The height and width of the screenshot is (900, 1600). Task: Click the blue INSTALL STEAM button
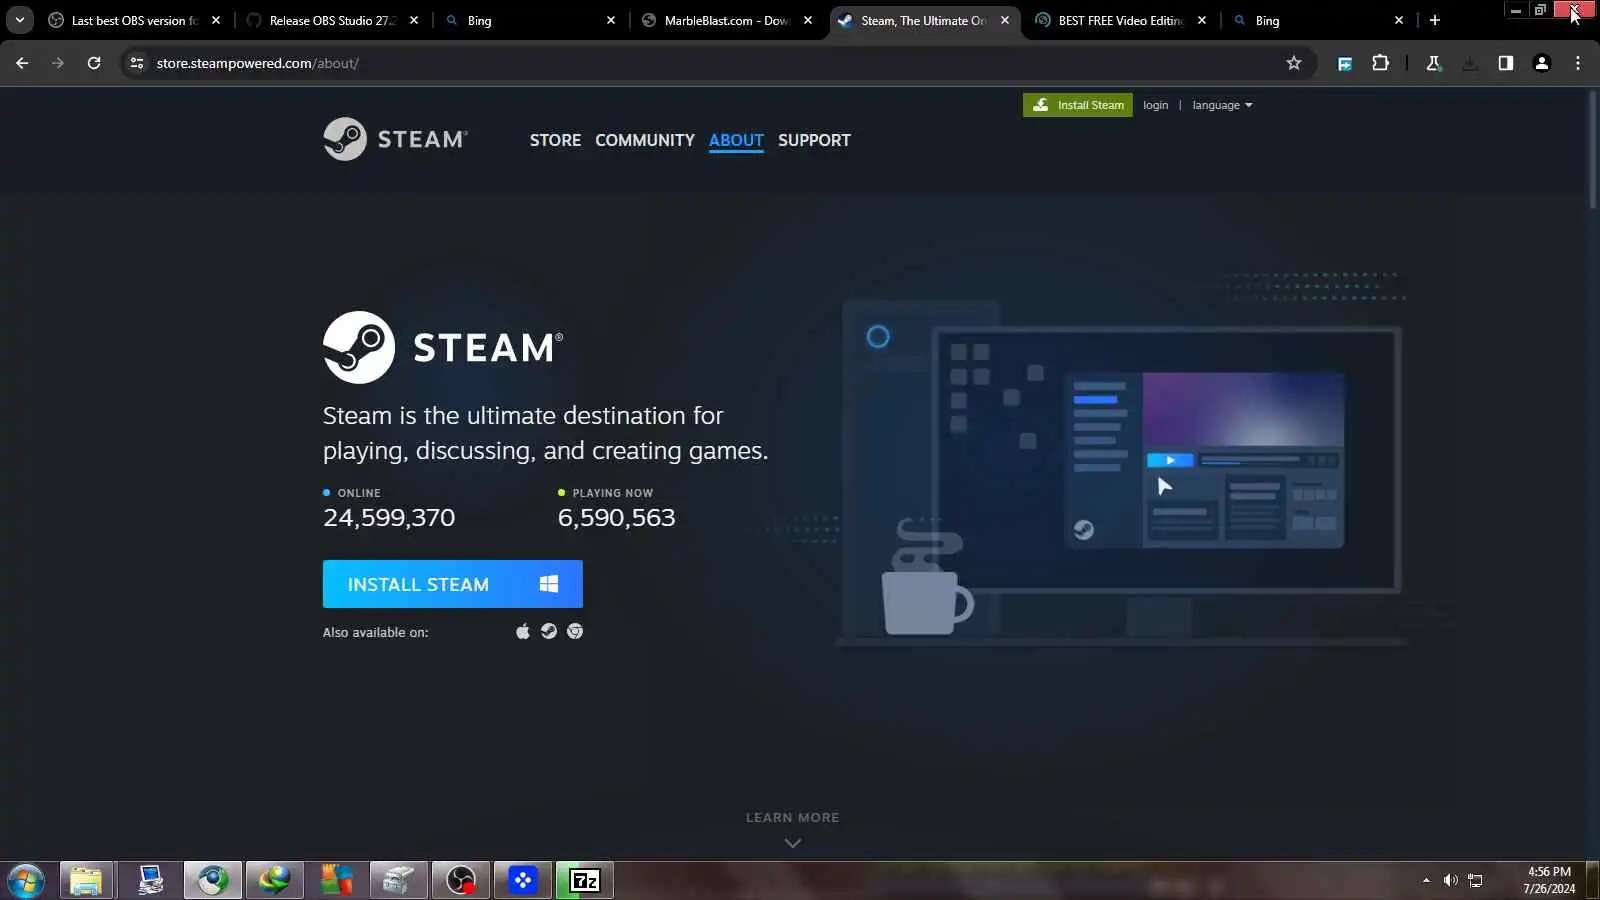point(452,584)
